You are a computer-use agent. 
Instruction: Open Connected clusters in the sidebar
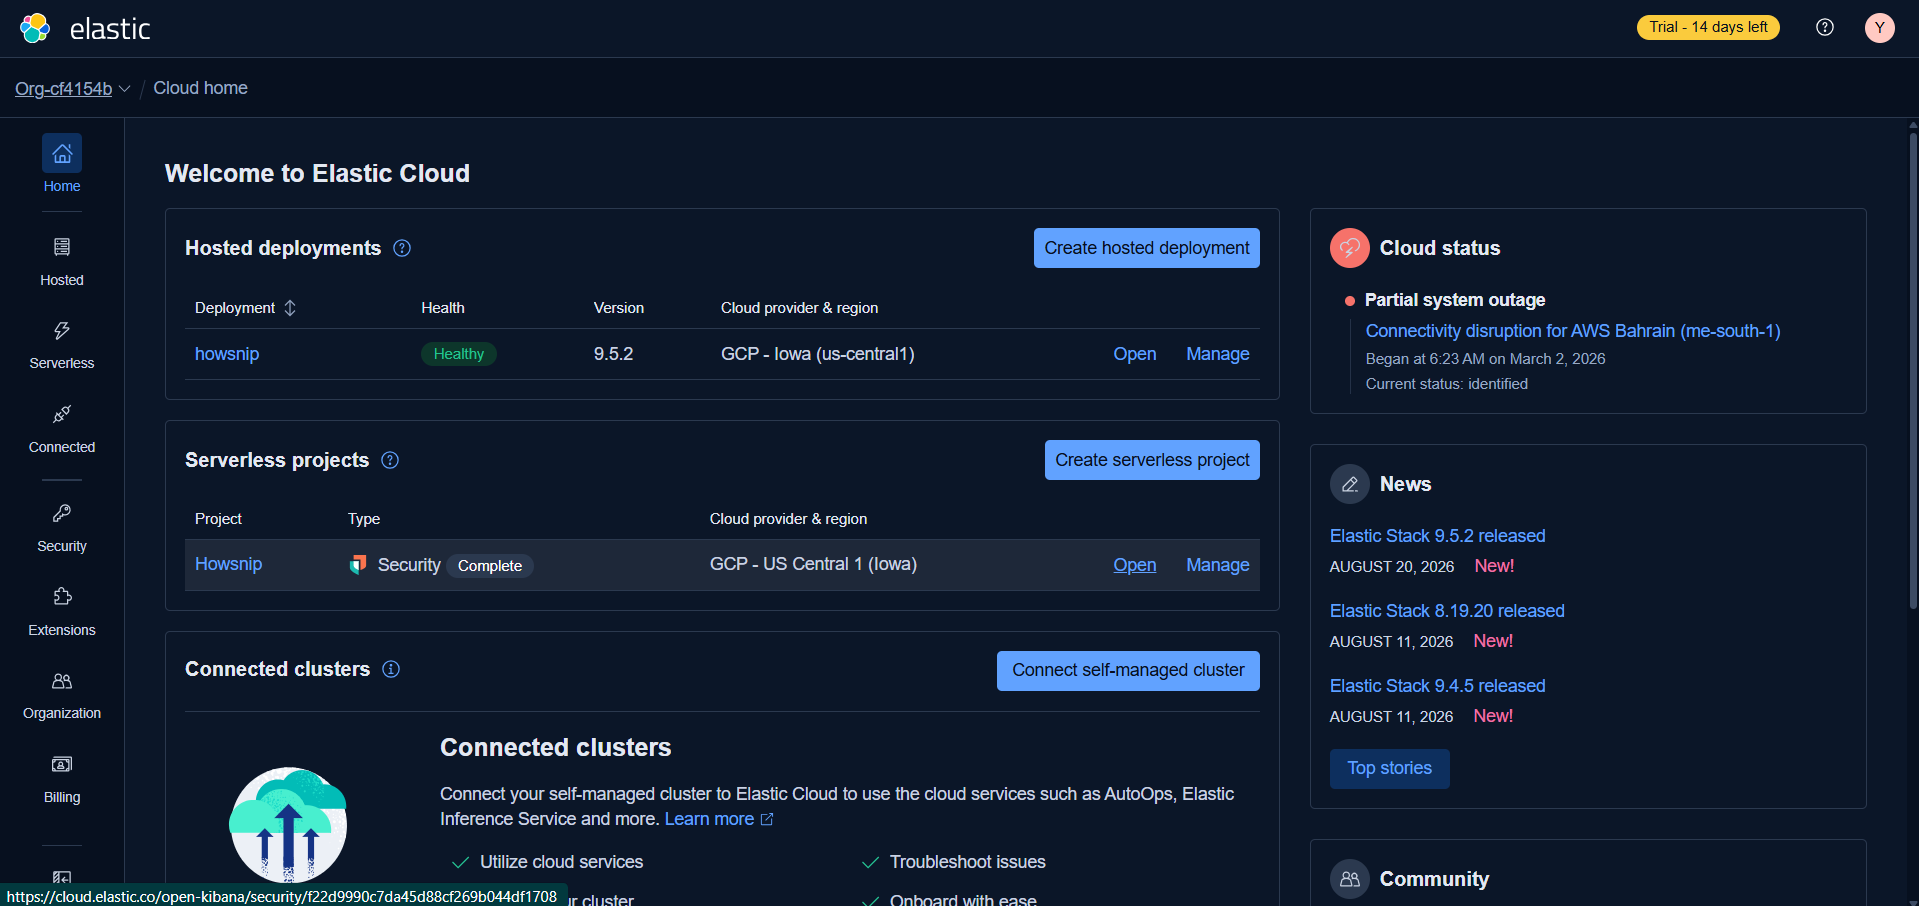point(62,429)
